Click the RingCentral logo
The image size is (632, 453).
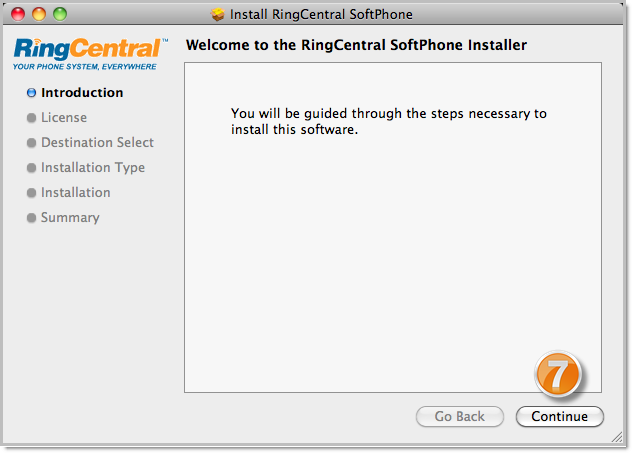(91, 54)
